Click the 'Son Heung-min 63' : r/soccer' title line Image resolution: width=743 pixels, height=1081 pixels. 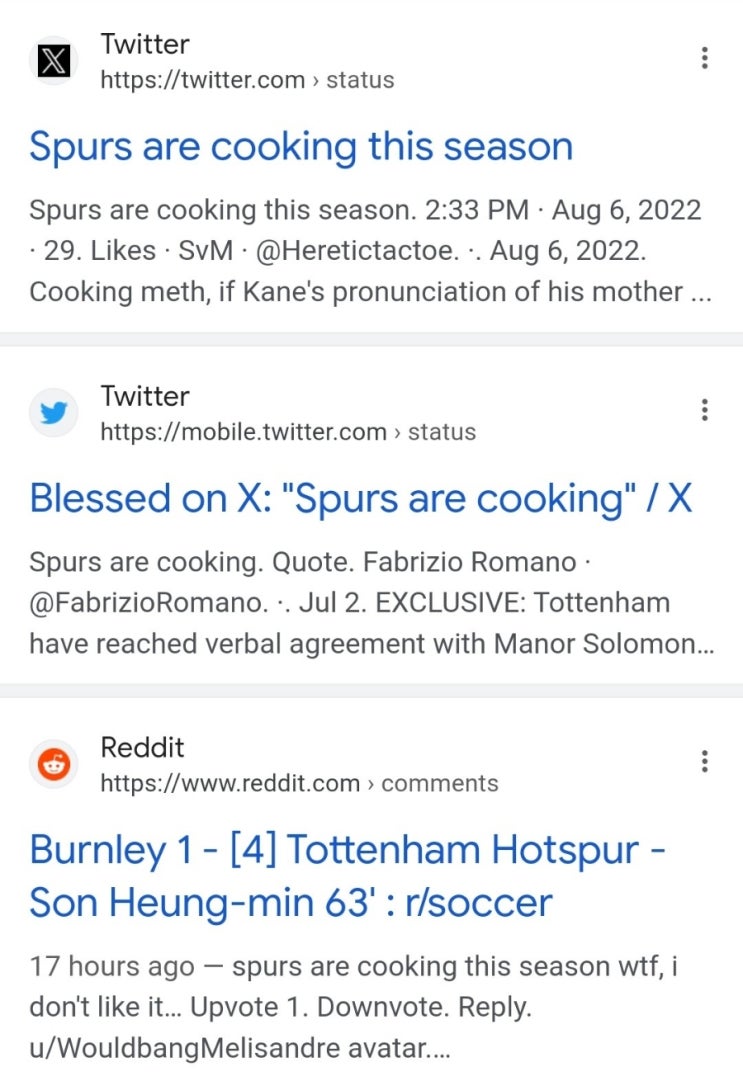[291, 902]
